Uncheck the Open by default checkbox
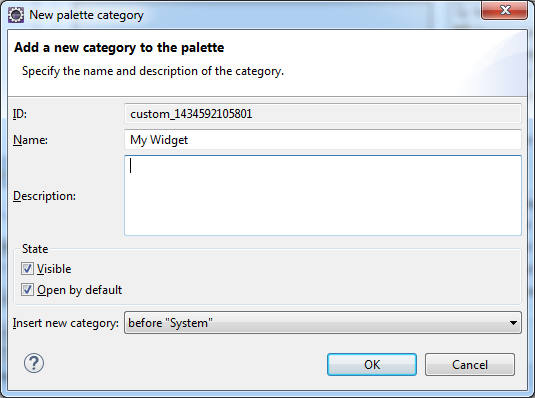 [x=27, y=290]
